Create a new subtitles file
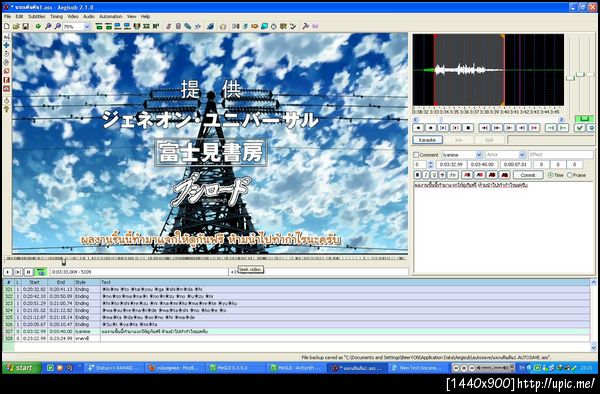This screenshot has width=600, height=394. click(x=7, y=26)
